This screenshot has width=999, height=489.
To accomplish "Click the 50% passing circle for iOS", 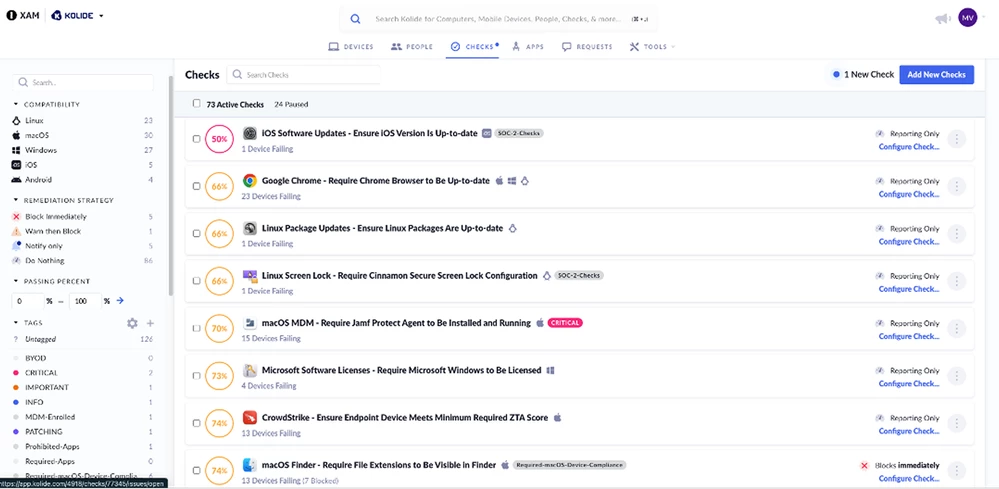I will tap(219, 139).
